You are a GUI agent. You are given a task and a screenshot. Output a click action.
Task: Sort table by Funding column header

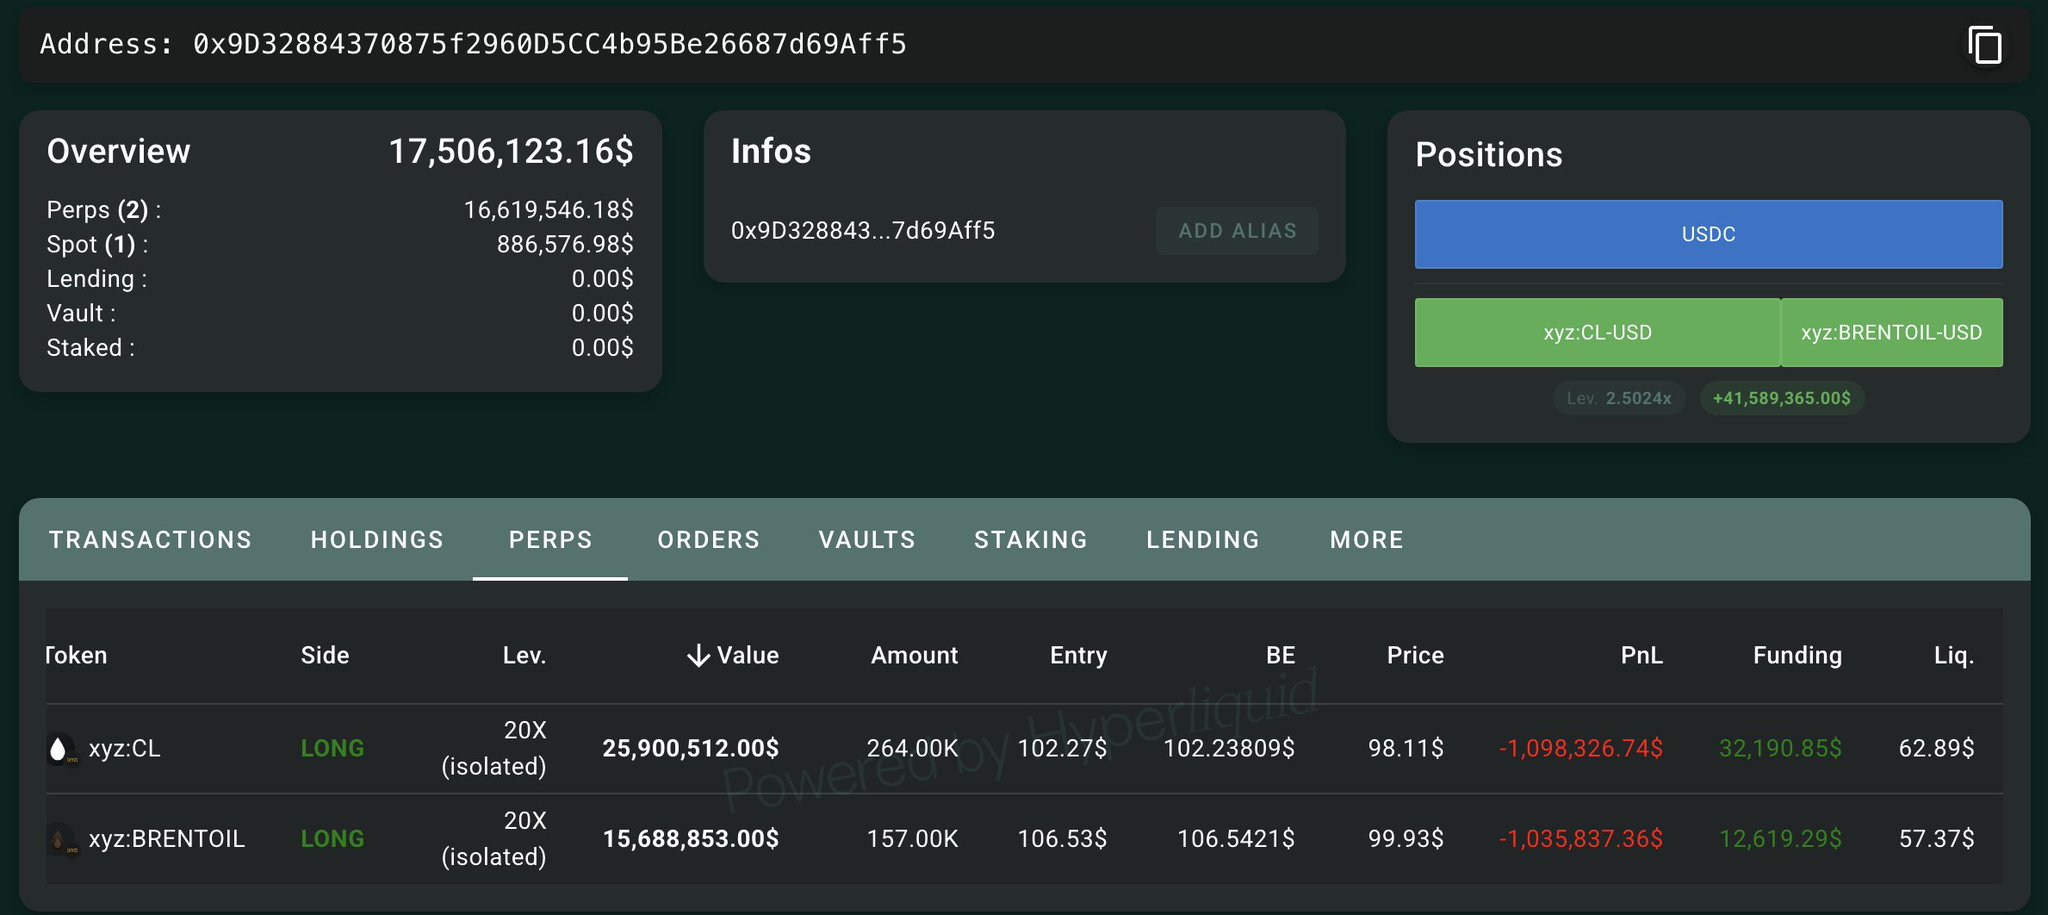coord(1797,656)
